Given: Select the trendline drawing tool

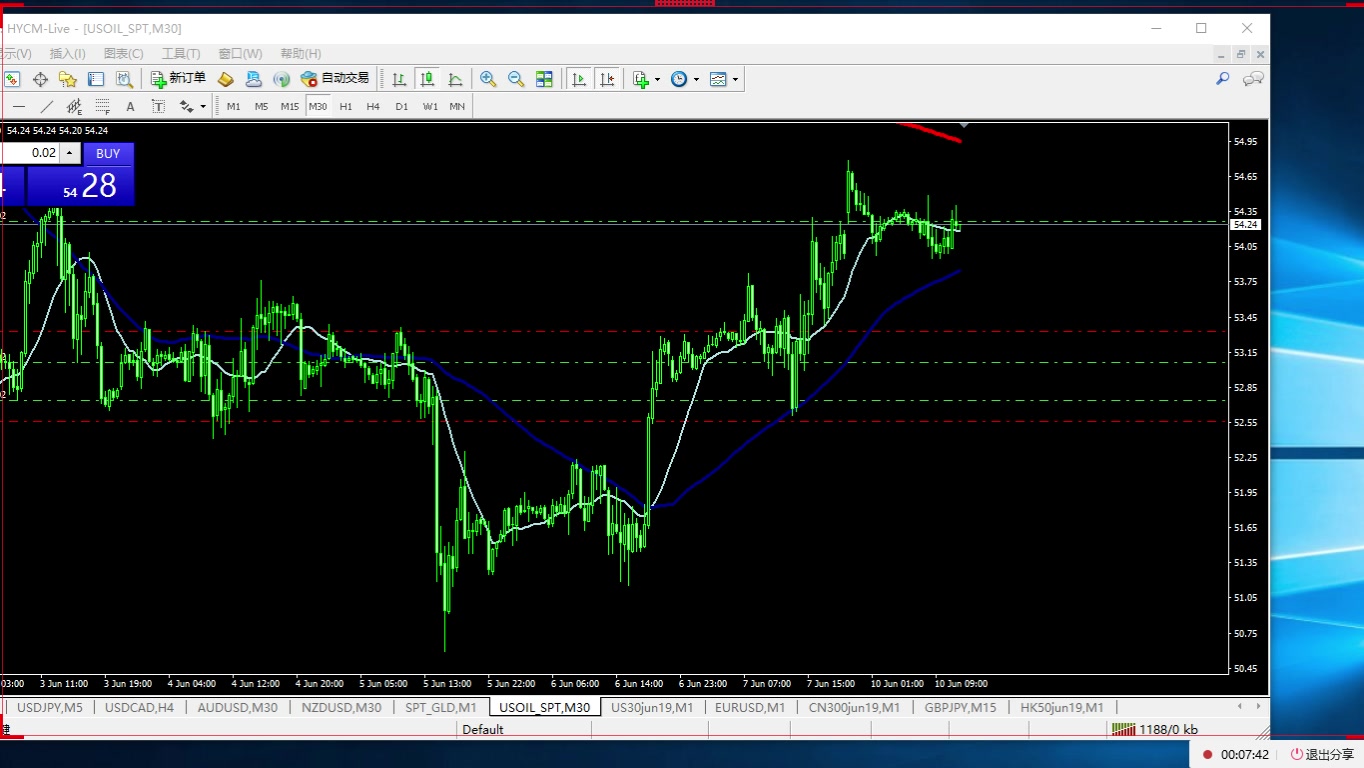Looking at the screenshot, I should click(46, 106).
